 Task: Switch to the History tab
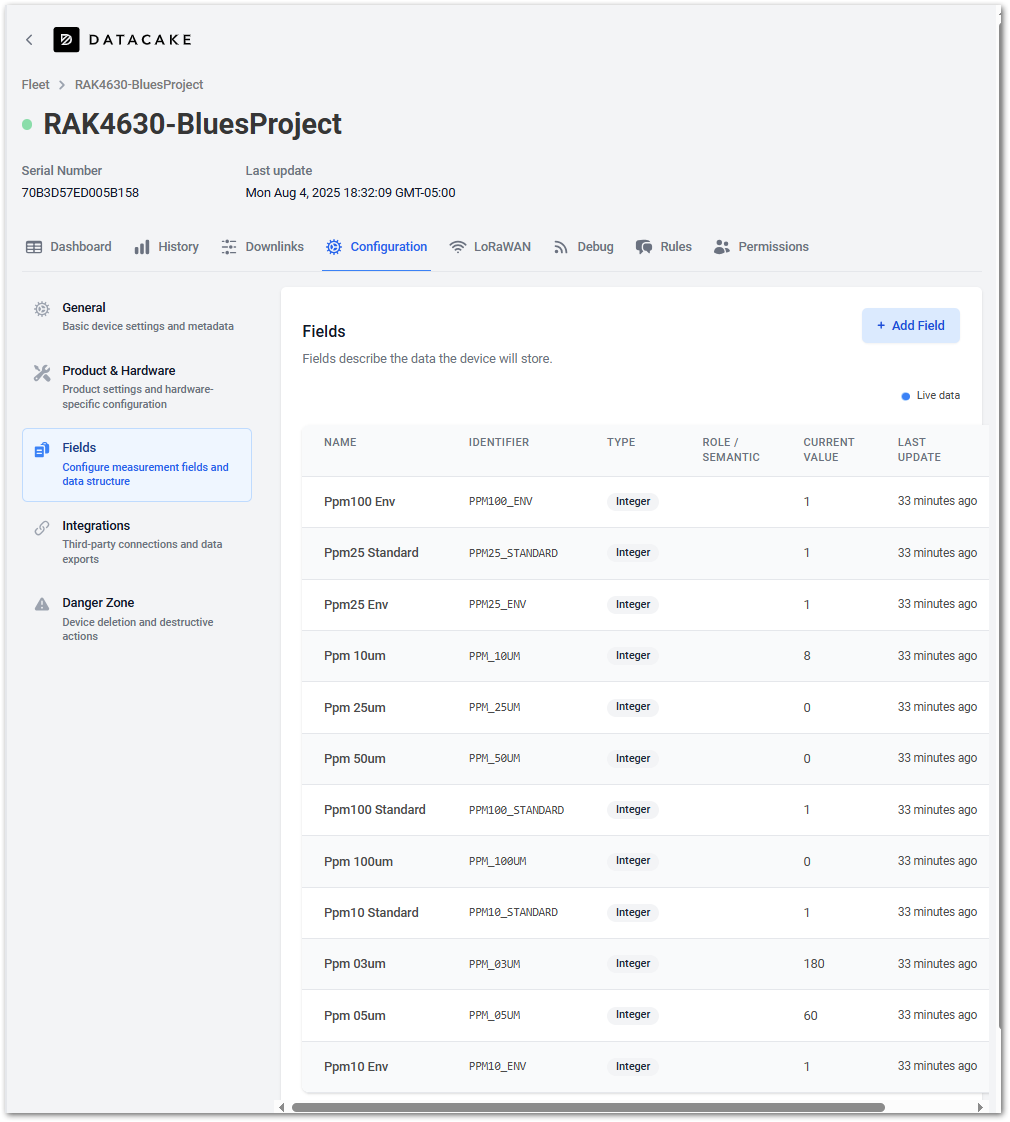click(x=166, y=247)
